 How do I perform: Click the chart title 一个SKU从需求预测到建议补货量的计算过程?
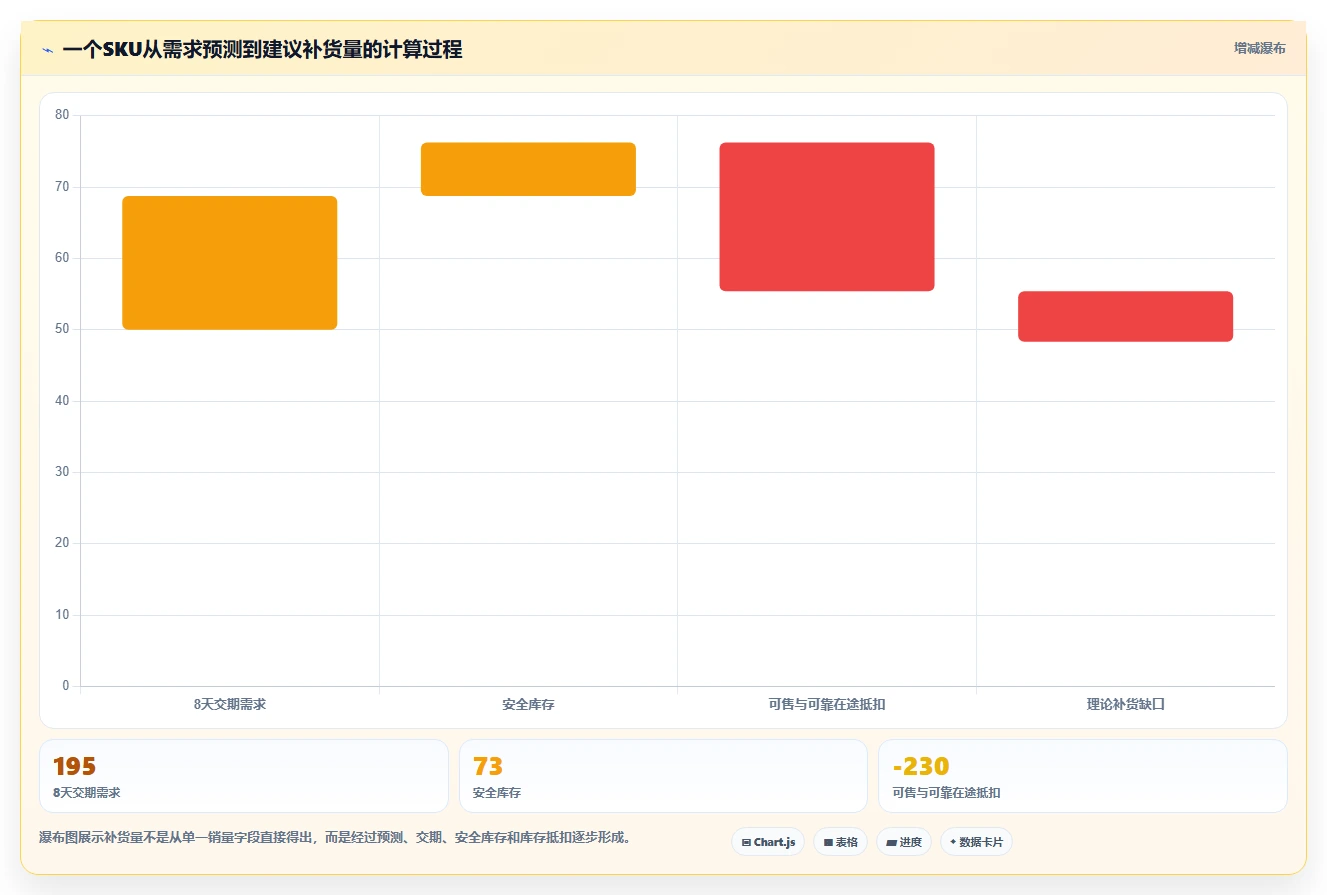click(262, 49)
